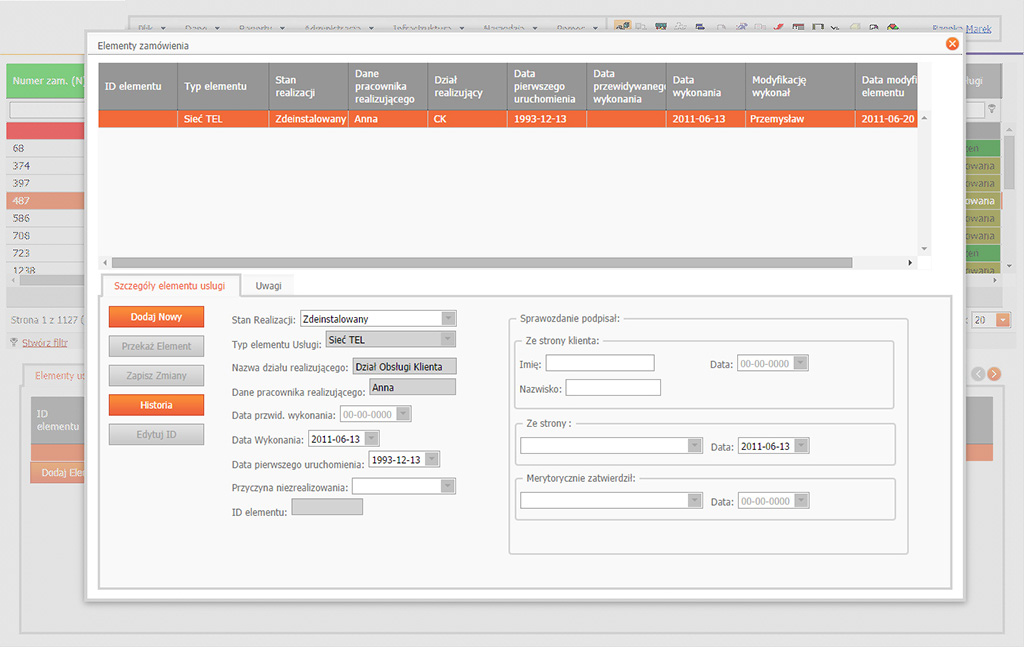Open the Ze strony signer dropdown
The image size is (1024, 647).
click(x=694, y=446)
